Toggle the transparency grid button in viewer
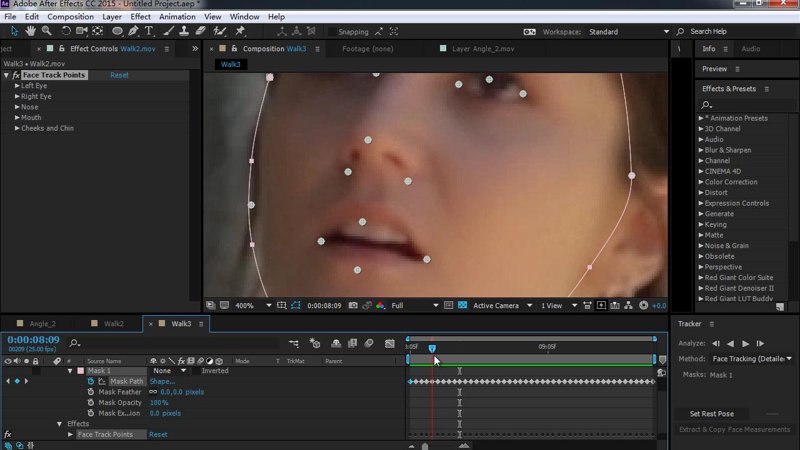This screenshot has height=450, width=800. pos(462,305)
